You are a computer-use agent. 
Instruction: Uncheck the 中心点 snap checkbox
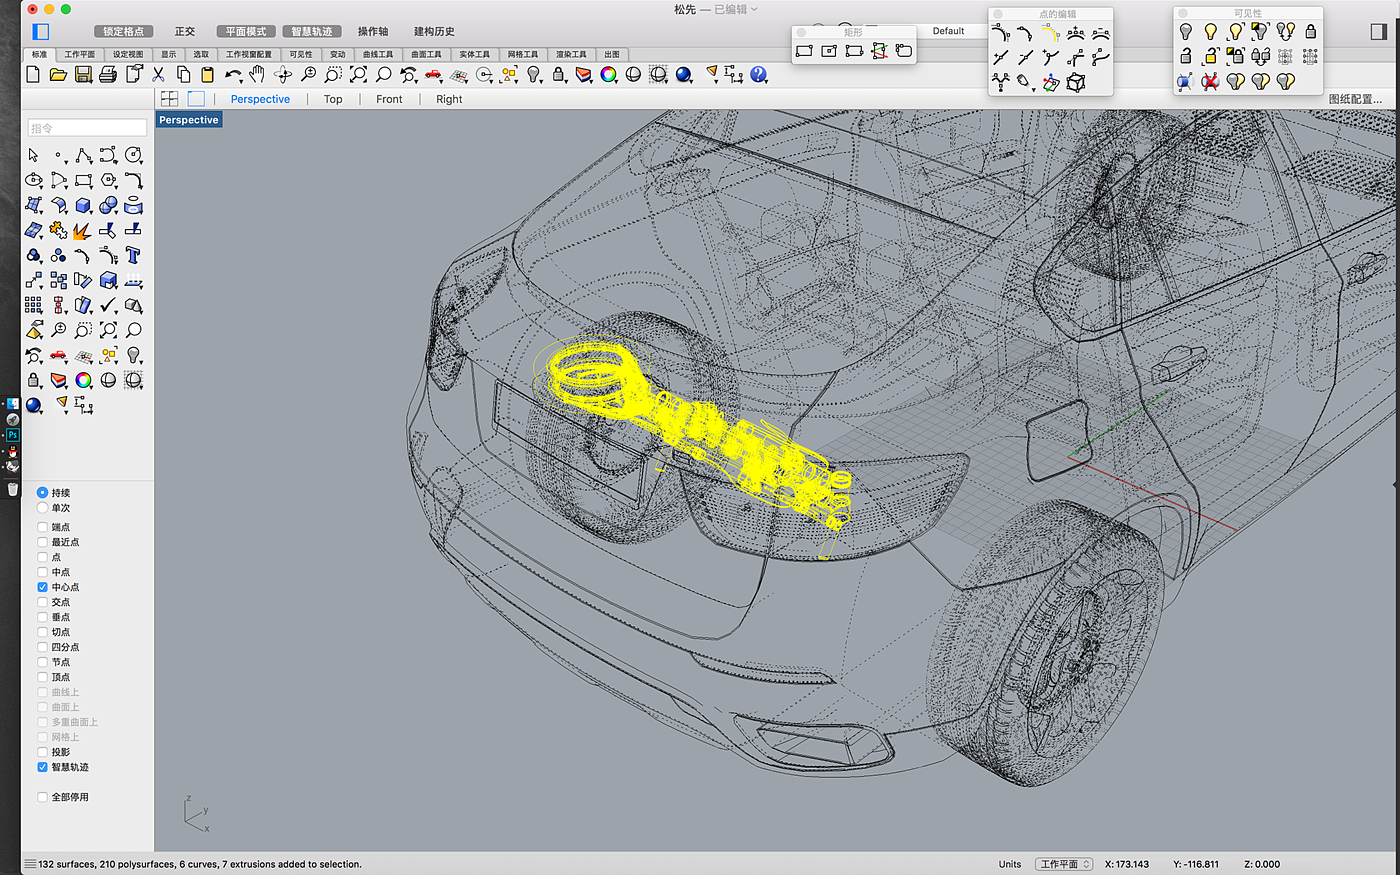(x=42, y=587)
